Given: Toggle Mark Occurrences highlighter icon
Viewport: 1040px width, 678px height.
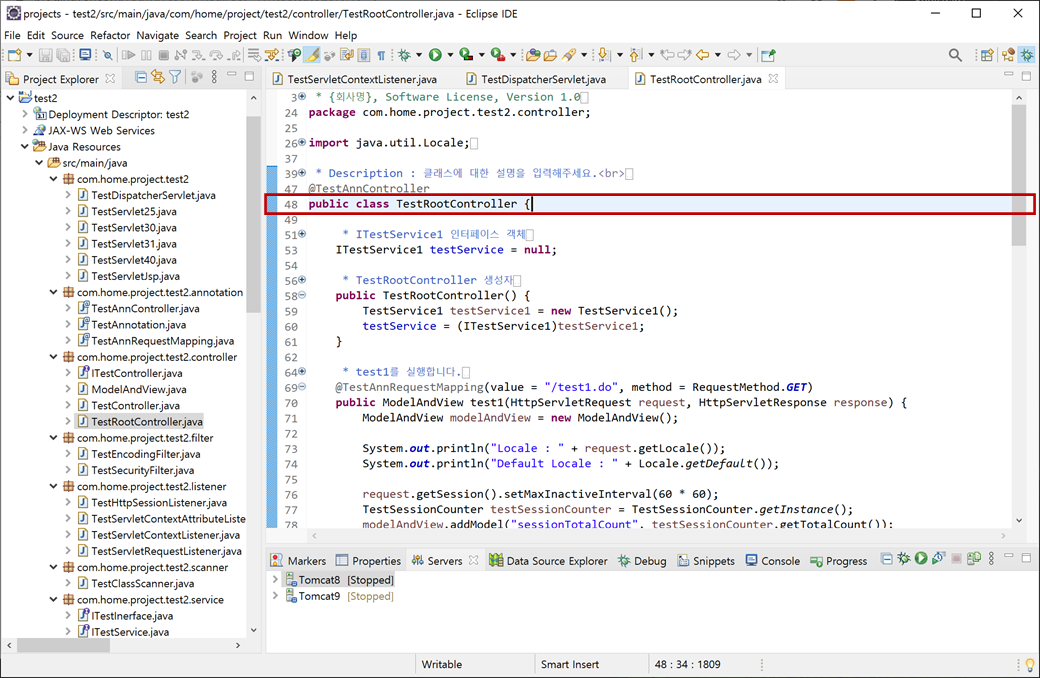Looking at the screenshot, I should [312, 56].
